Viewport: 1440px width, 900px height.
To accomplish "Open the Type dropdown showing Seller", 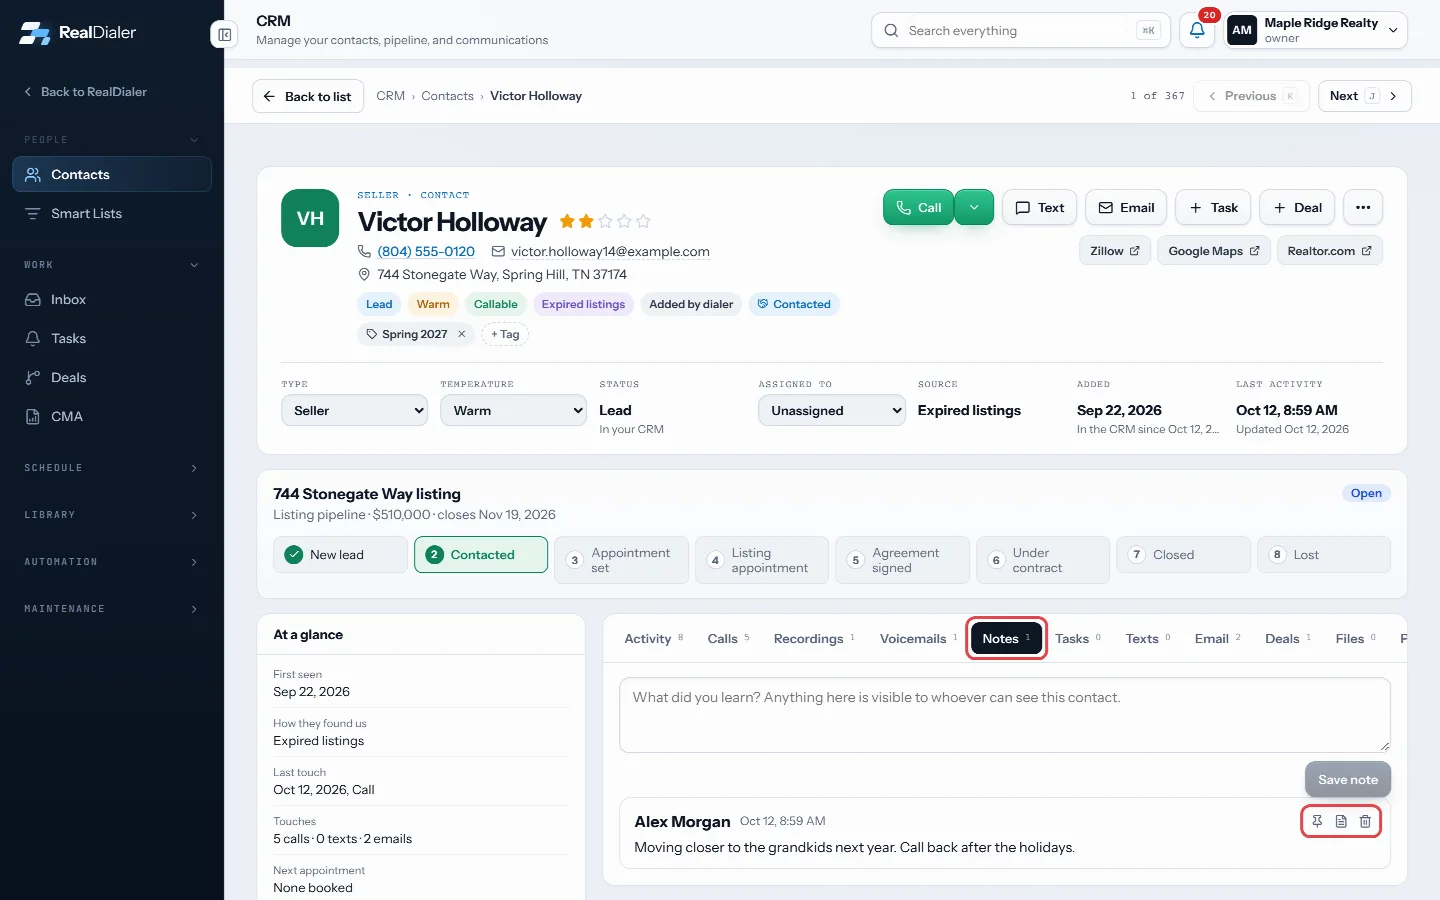I will pos(354,410).
